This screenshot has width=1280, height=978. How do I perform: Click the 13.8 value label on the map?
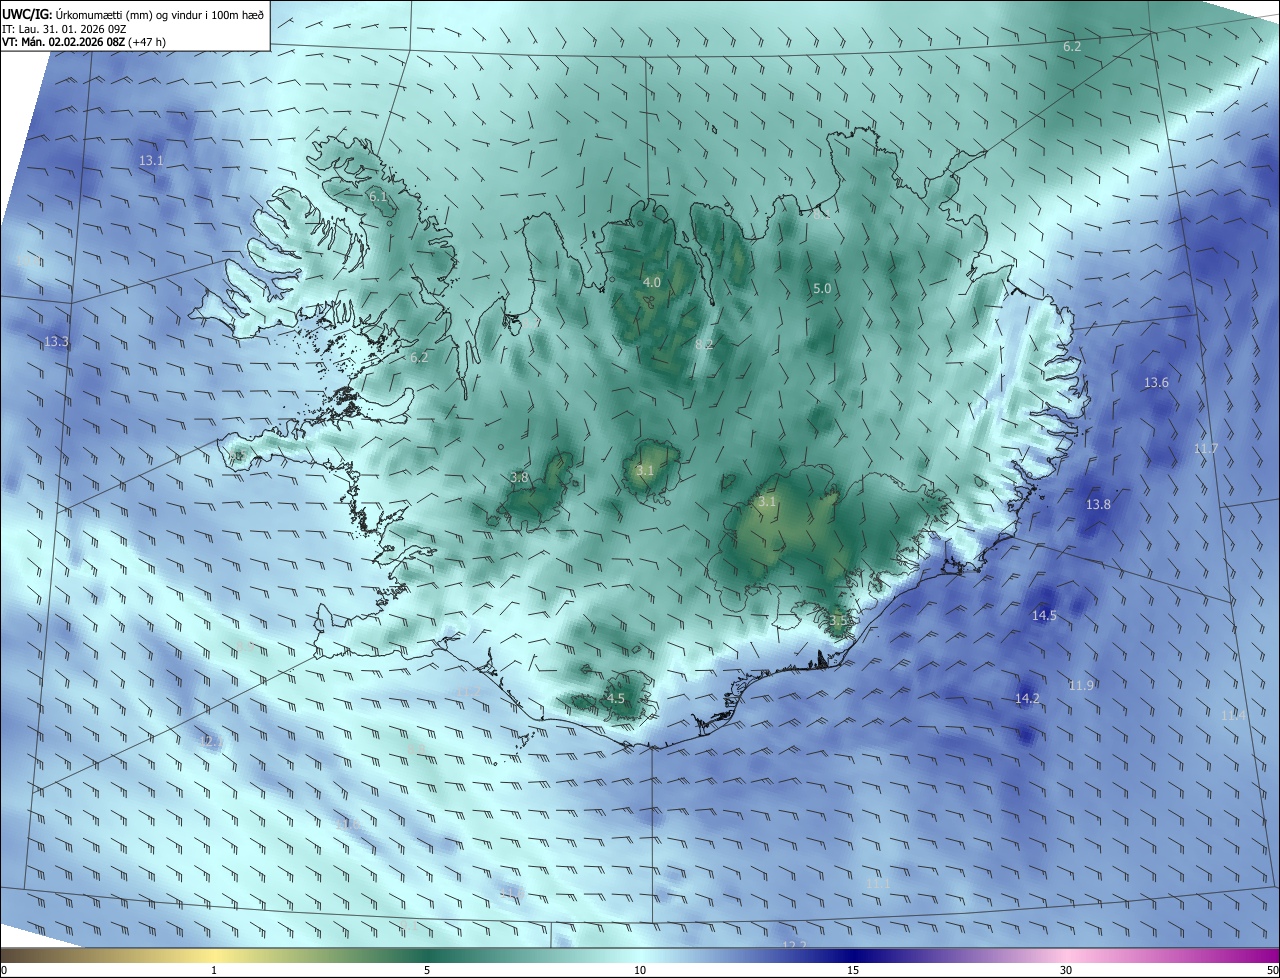point(1098,505)
